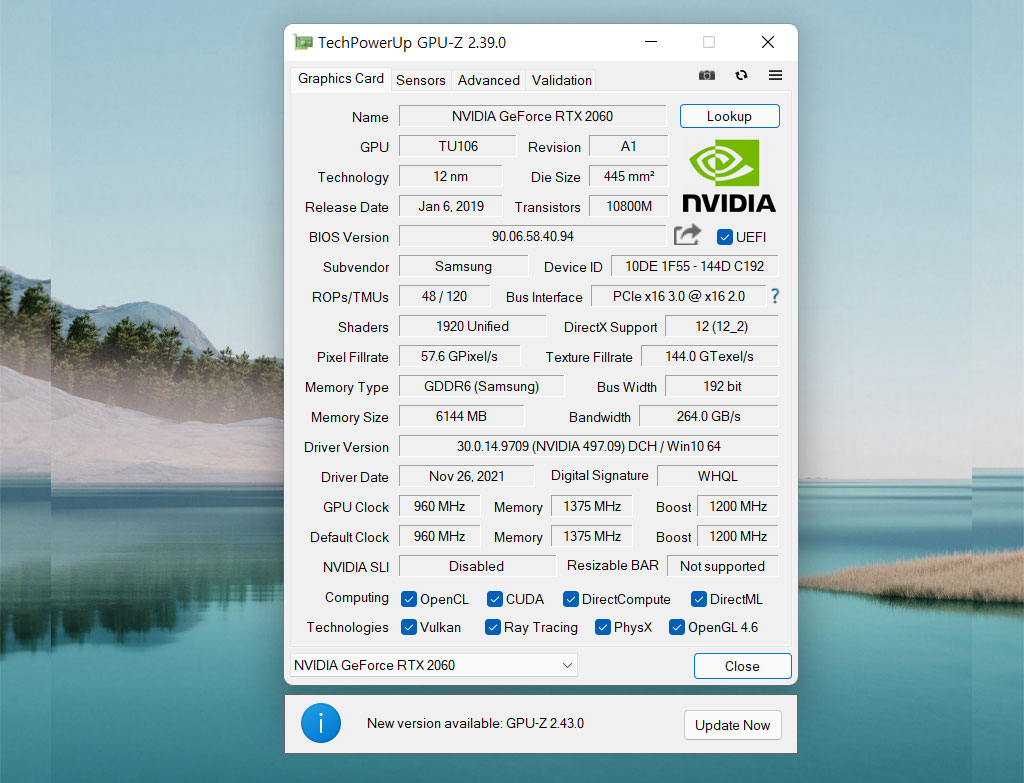Click the Shaders field 1920 Unified
The width and height of the screenshot is (1024, 783).
pos(473,327)
